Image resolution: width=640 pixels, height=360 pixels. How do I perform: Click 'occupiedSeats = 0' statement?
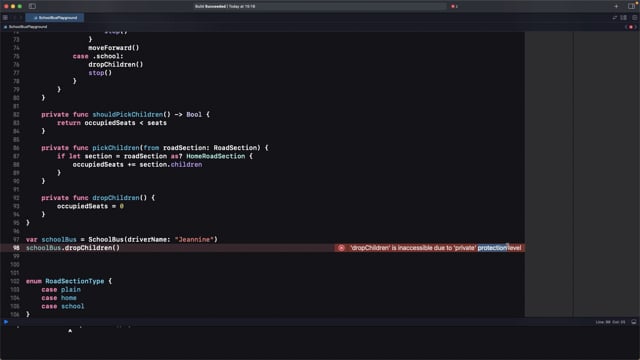pyautogui.click(x=90, y=206)
